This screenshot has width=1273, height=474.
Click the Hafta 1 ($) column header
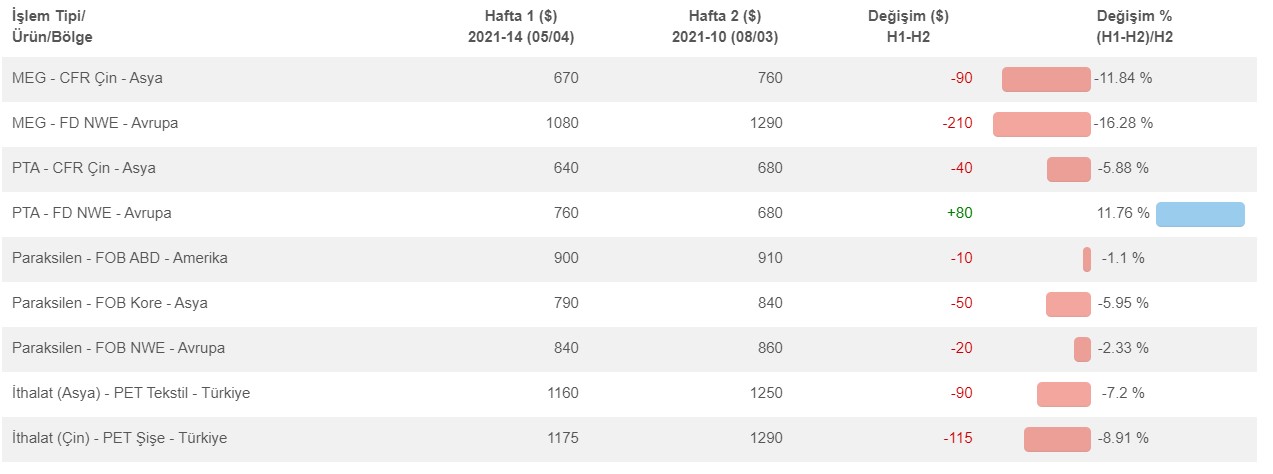(x=521, y=27)
